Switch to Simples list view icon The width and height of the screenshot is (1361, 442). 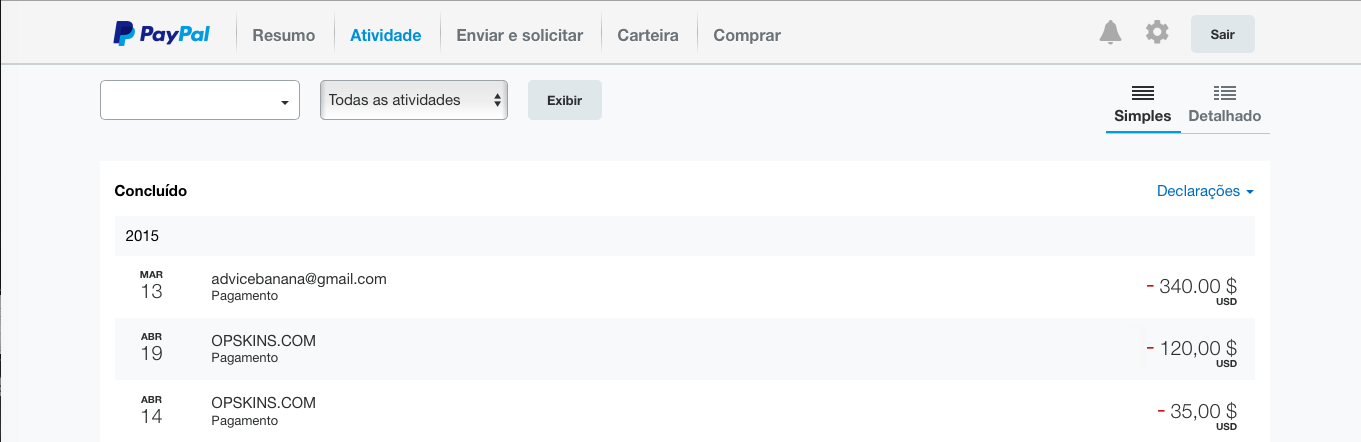pyautogui.click(x=1143, y=93)
